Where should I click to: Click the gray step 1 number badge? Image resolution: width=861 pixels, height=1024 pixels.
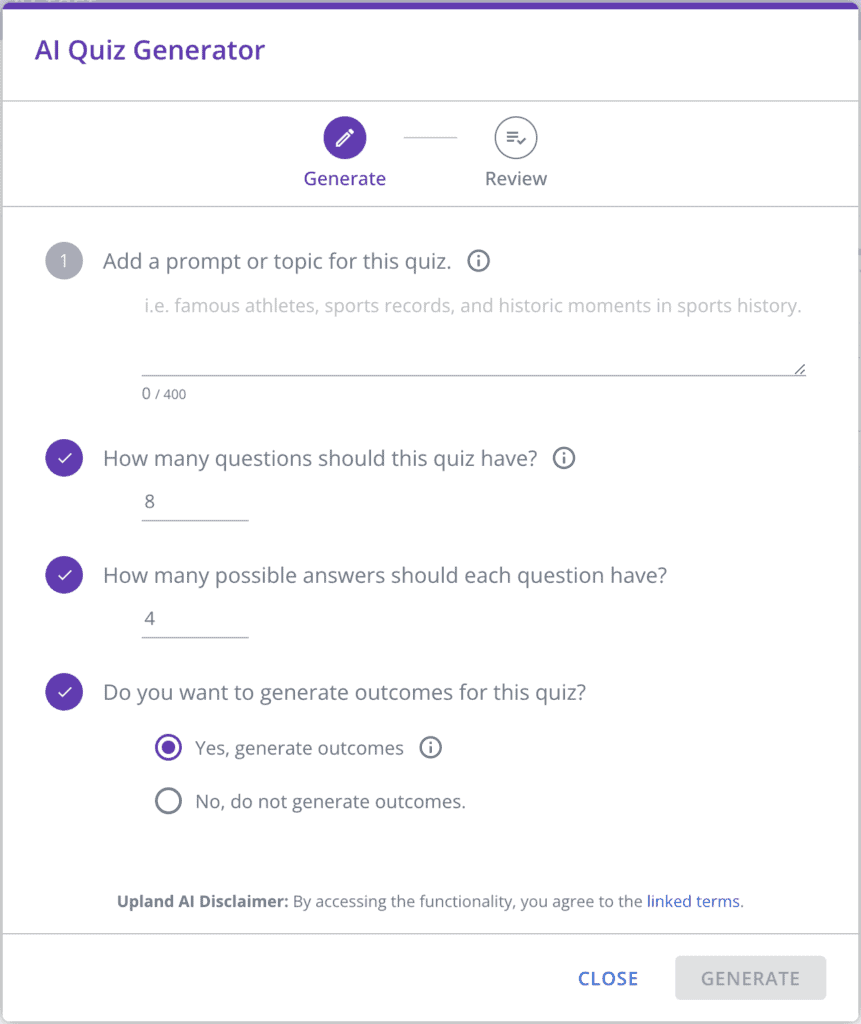64,262
